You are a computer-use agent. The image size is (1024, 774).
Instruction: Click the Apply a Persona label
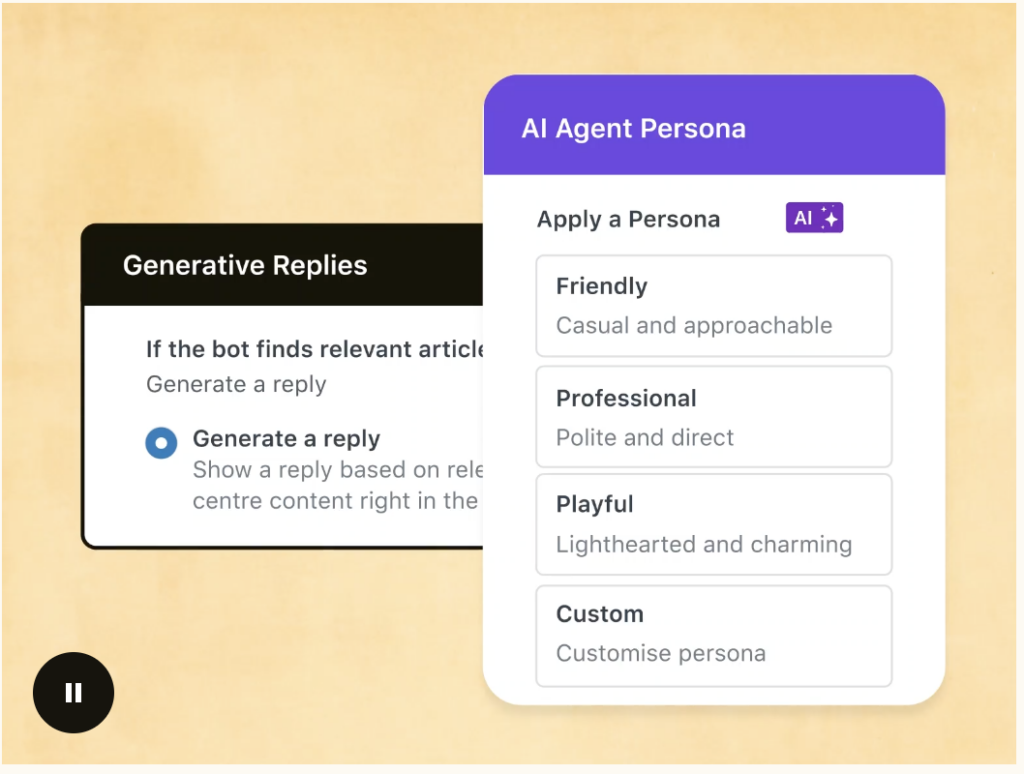pos(628,219)
